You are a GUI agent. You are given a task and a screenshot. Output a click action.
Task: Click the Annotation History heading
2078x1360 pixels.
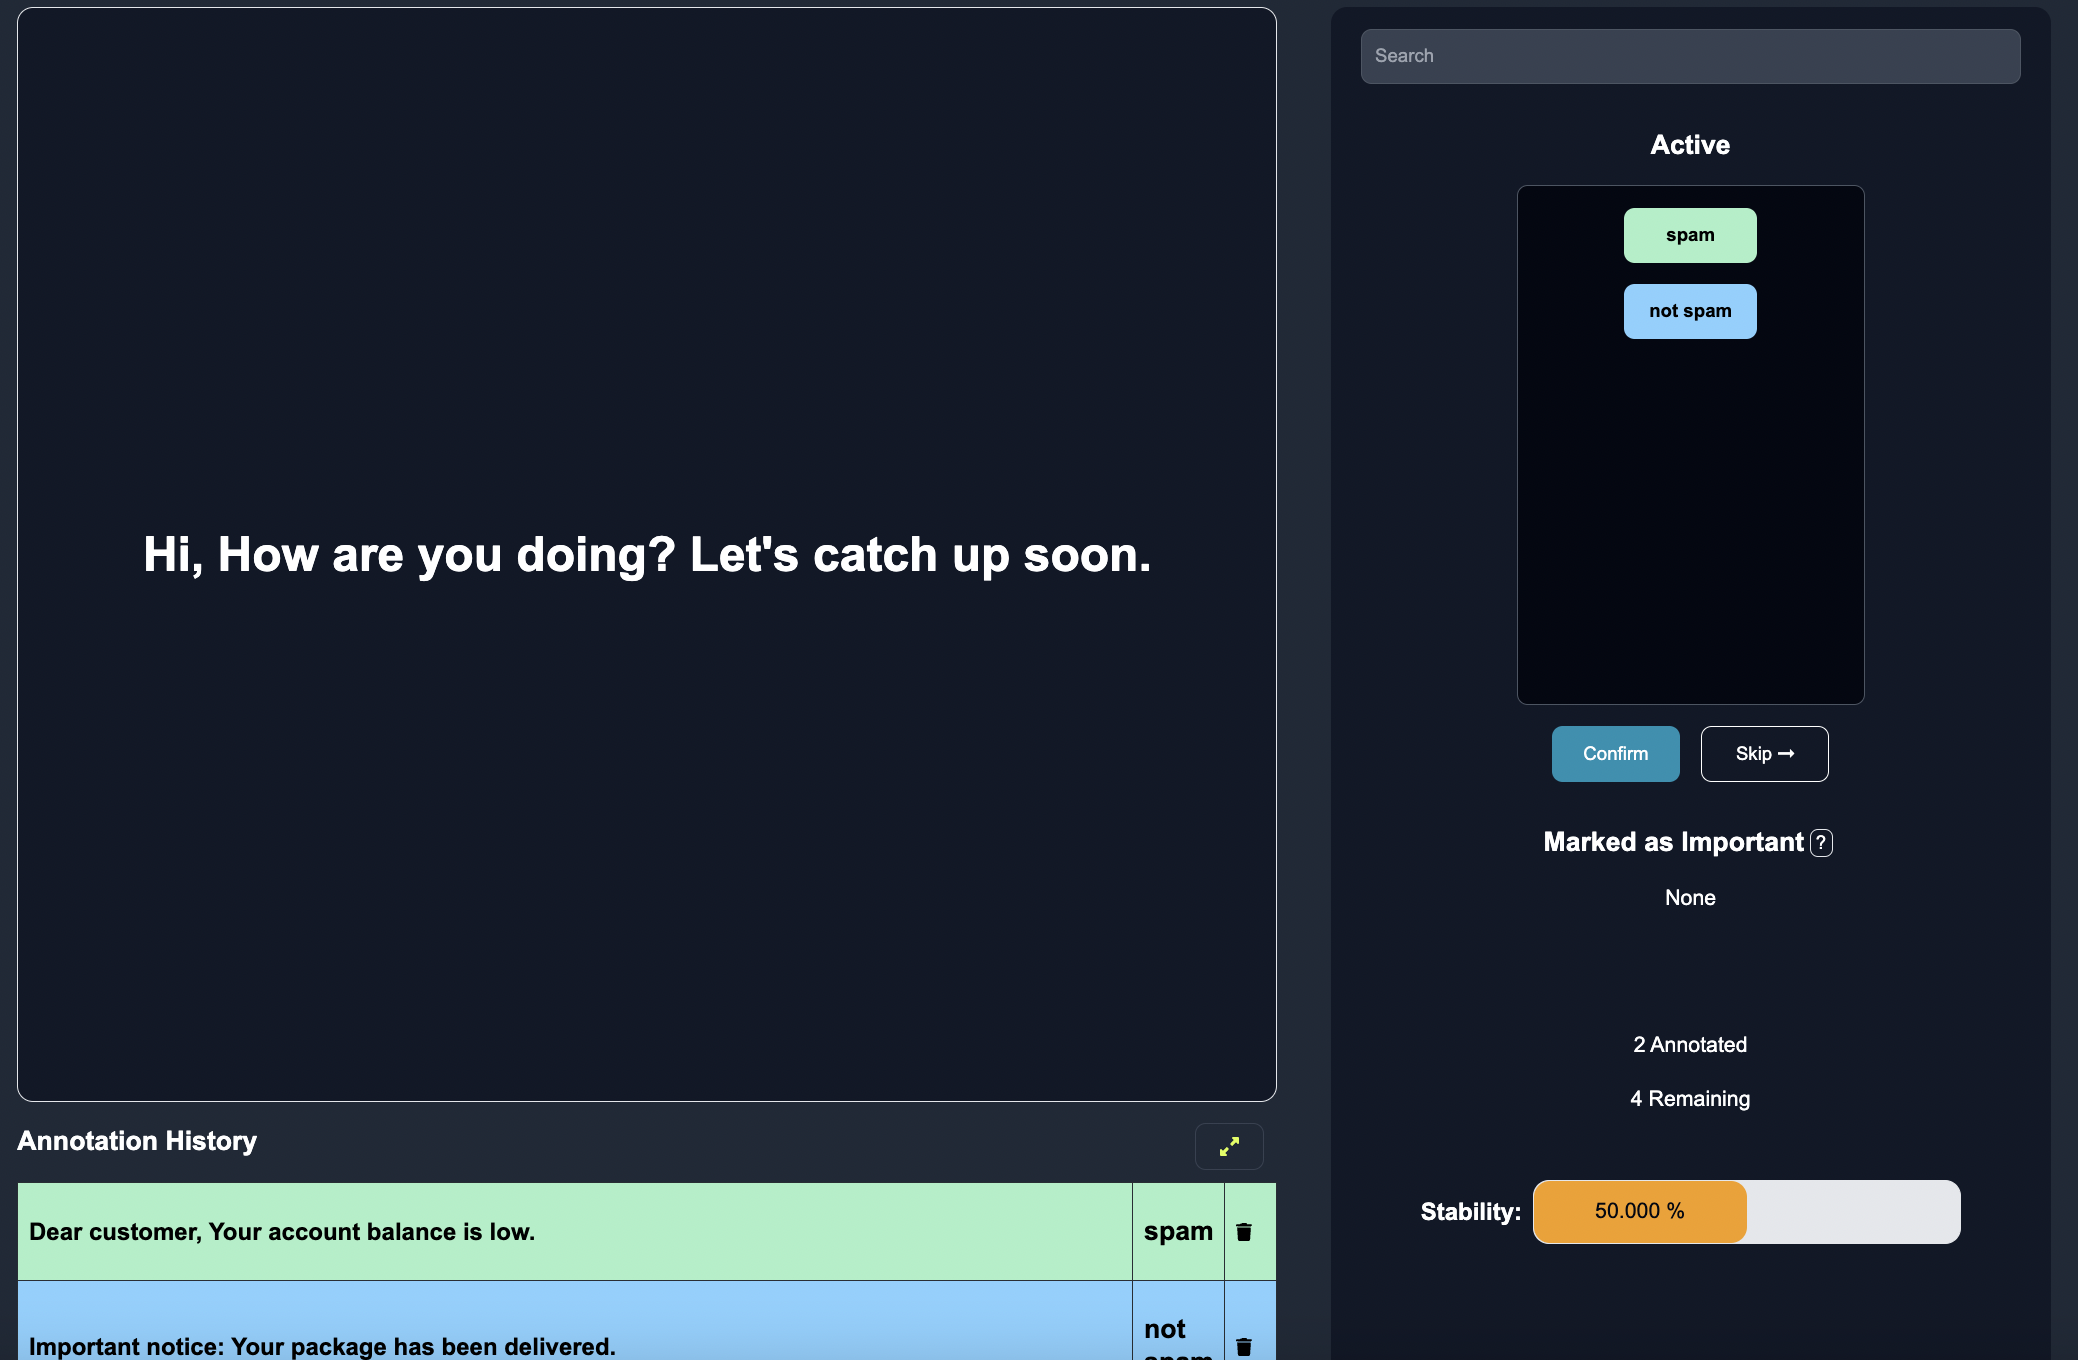tap(137, 1141)
